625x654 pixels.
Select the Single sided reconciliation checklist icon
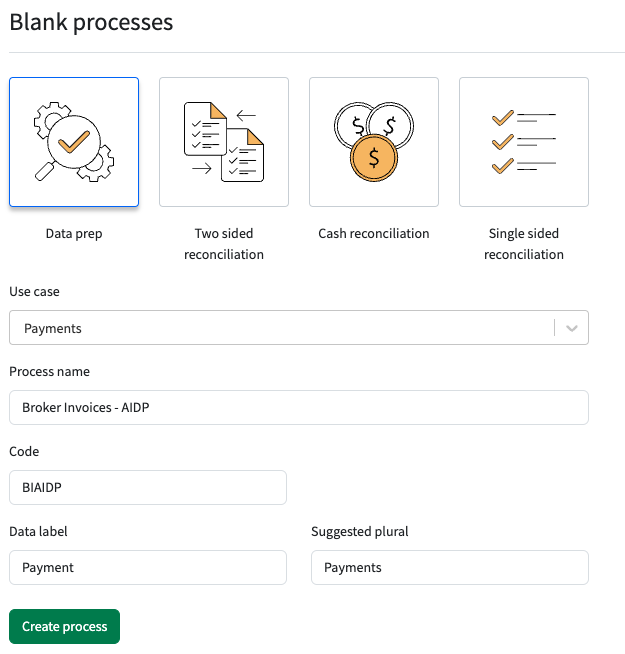click(x=524, y=142)
